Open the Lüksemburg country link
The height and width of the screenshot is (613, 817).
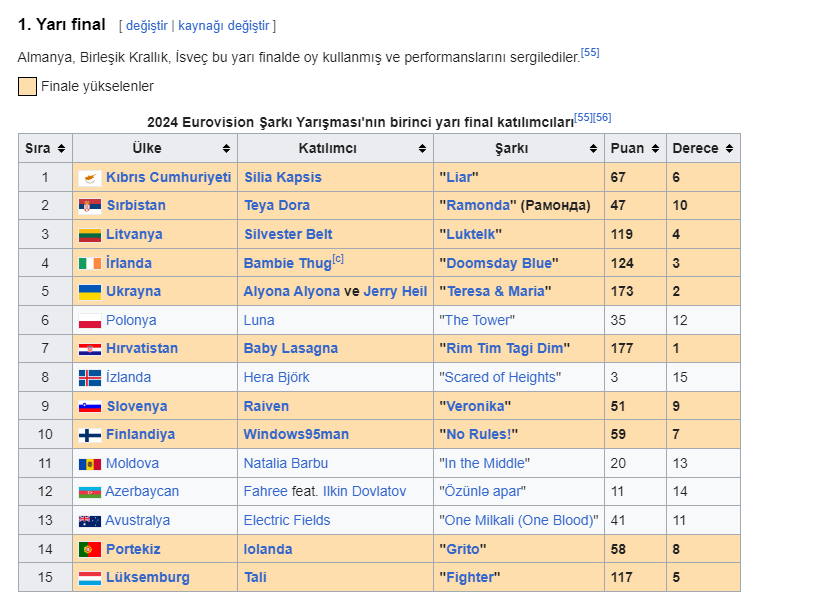pyautogui.click(x=147, y=578)
